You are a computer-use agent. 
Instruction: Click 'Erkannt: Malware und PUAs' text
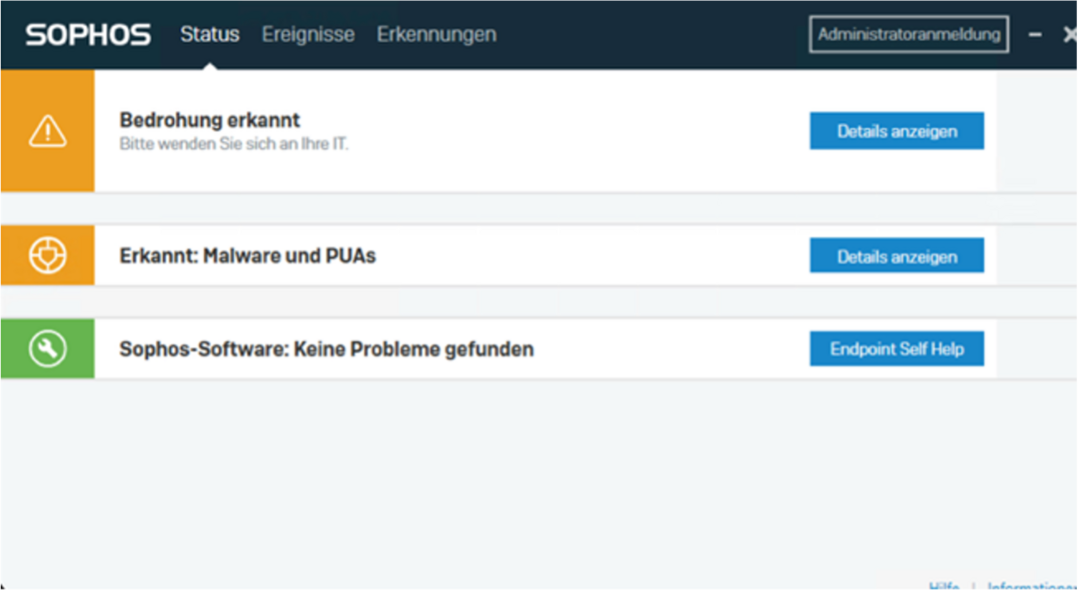click(x=247, y=256)
